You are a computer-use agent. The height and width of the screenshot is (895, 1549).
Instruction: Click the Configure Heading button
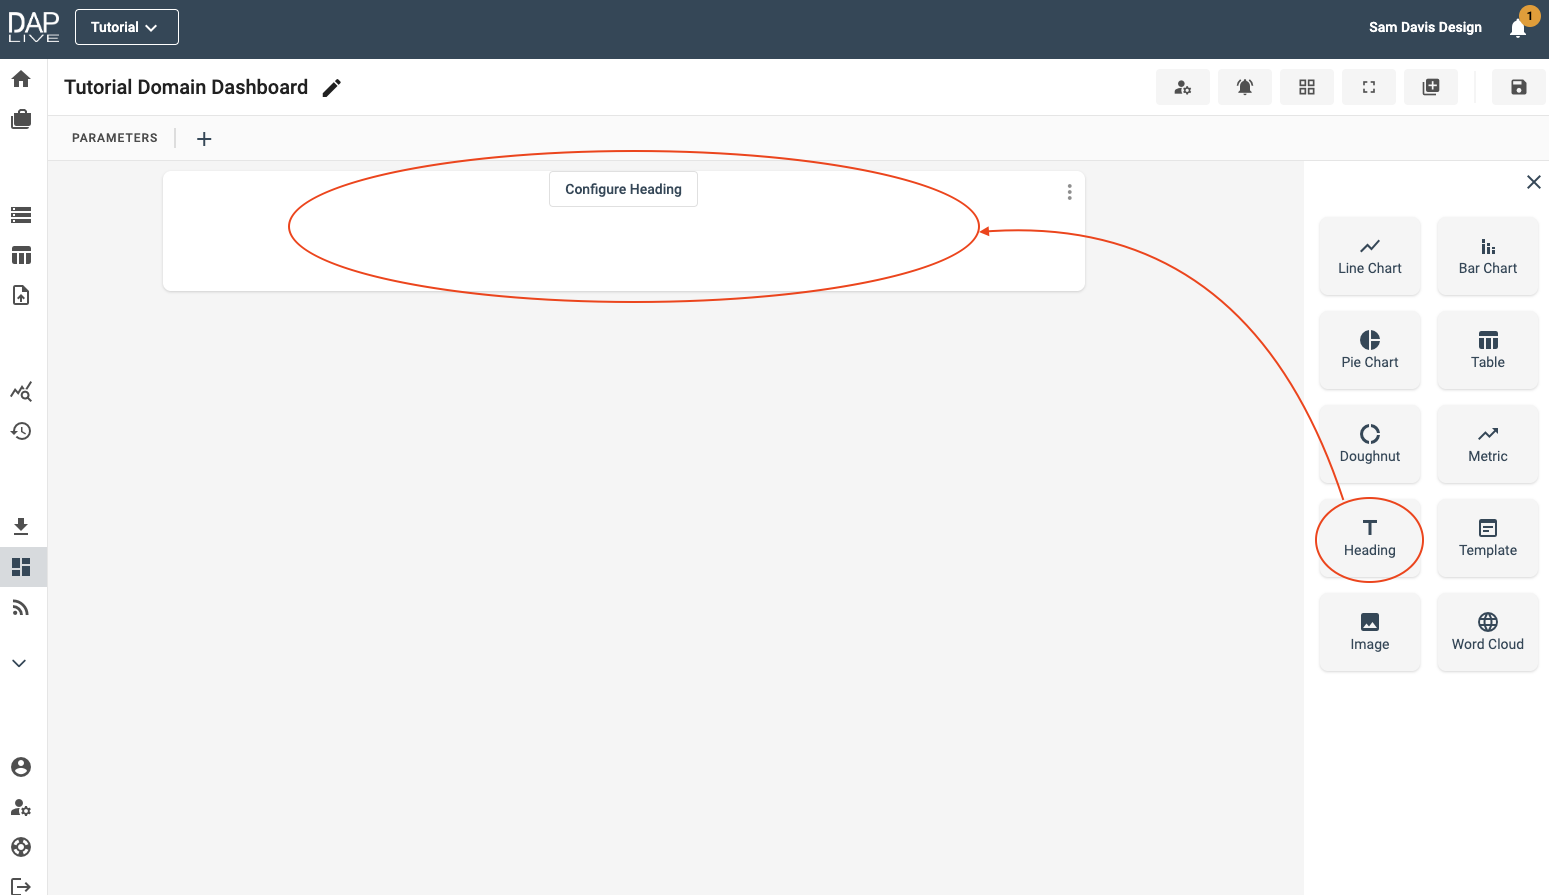(623, 189)
